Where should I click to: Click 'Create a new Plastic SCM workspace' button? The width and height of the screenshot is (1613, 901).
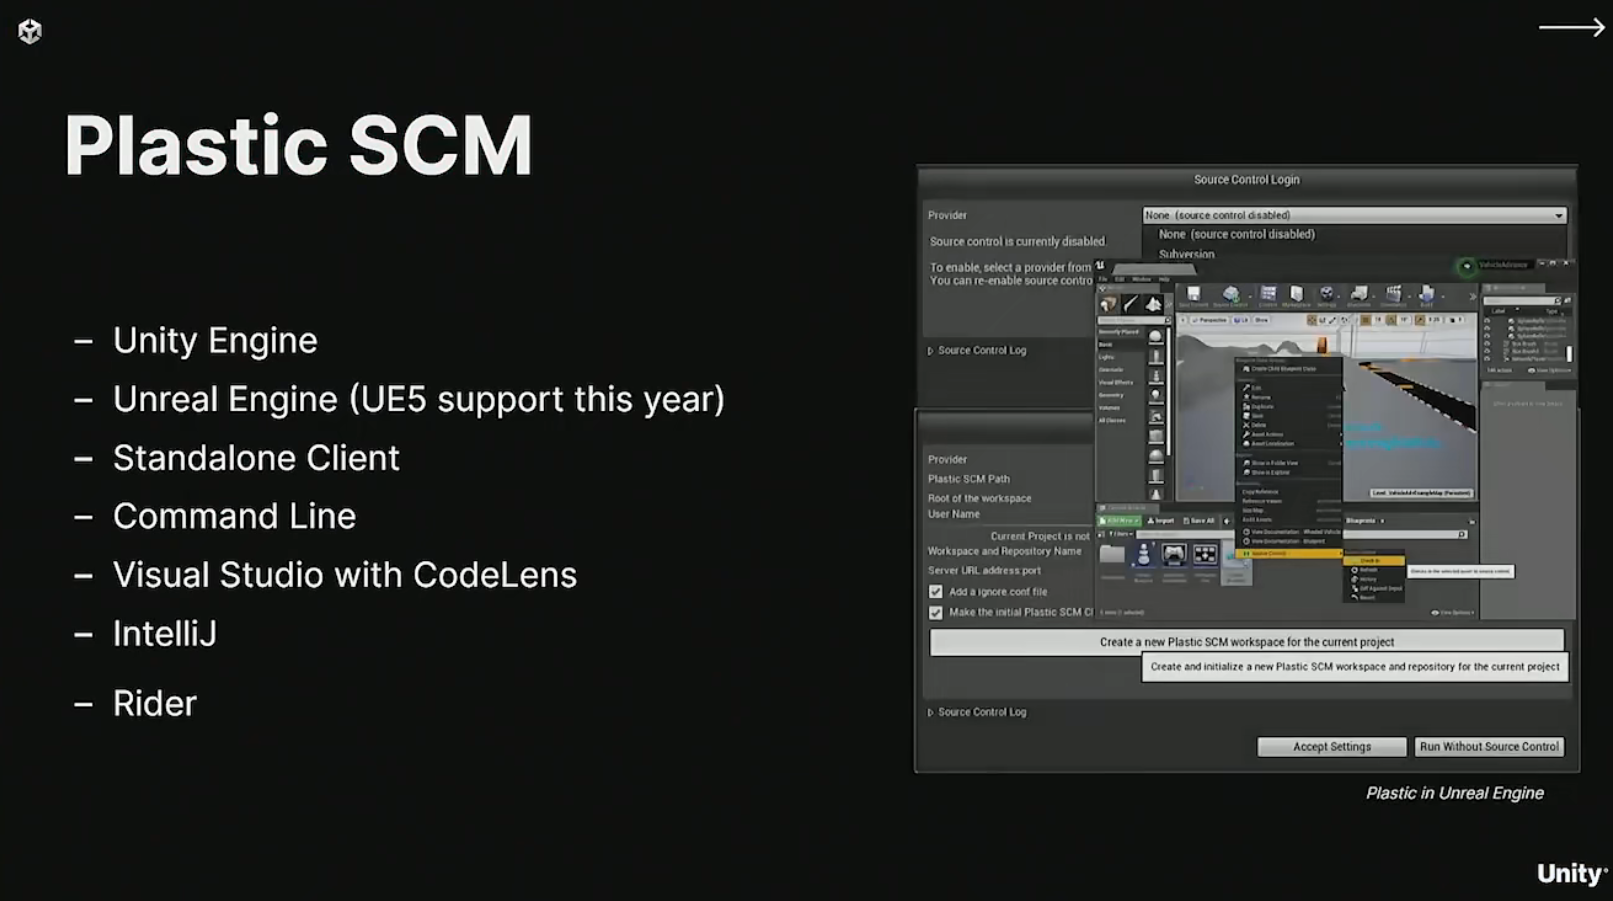(1247, 642)
